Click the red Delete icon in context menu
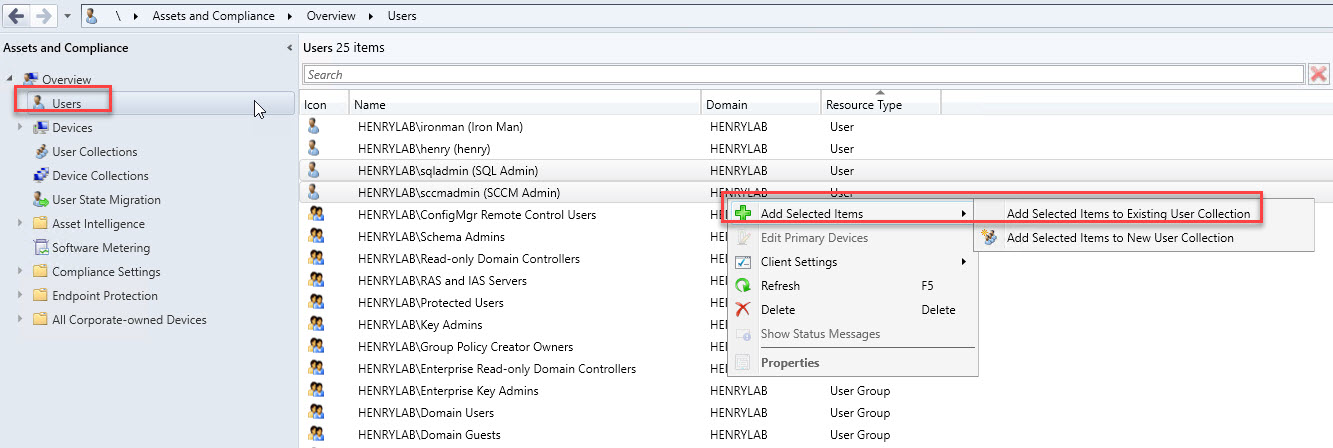The height and width of the screenshot is (448, 1333). click(743, 310)
